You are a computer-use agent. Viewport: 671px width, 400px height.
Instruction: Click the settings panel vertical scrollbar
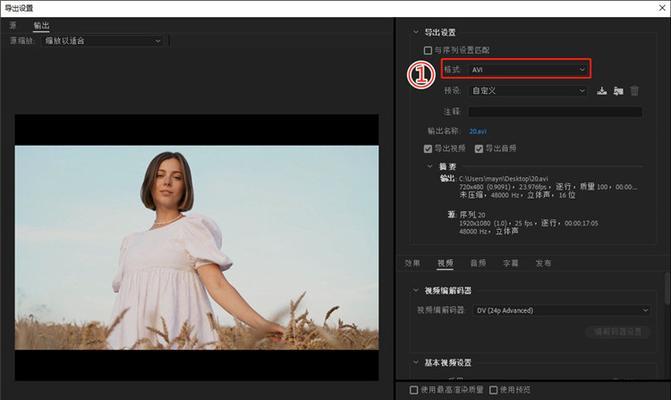(x=667, y=289)
